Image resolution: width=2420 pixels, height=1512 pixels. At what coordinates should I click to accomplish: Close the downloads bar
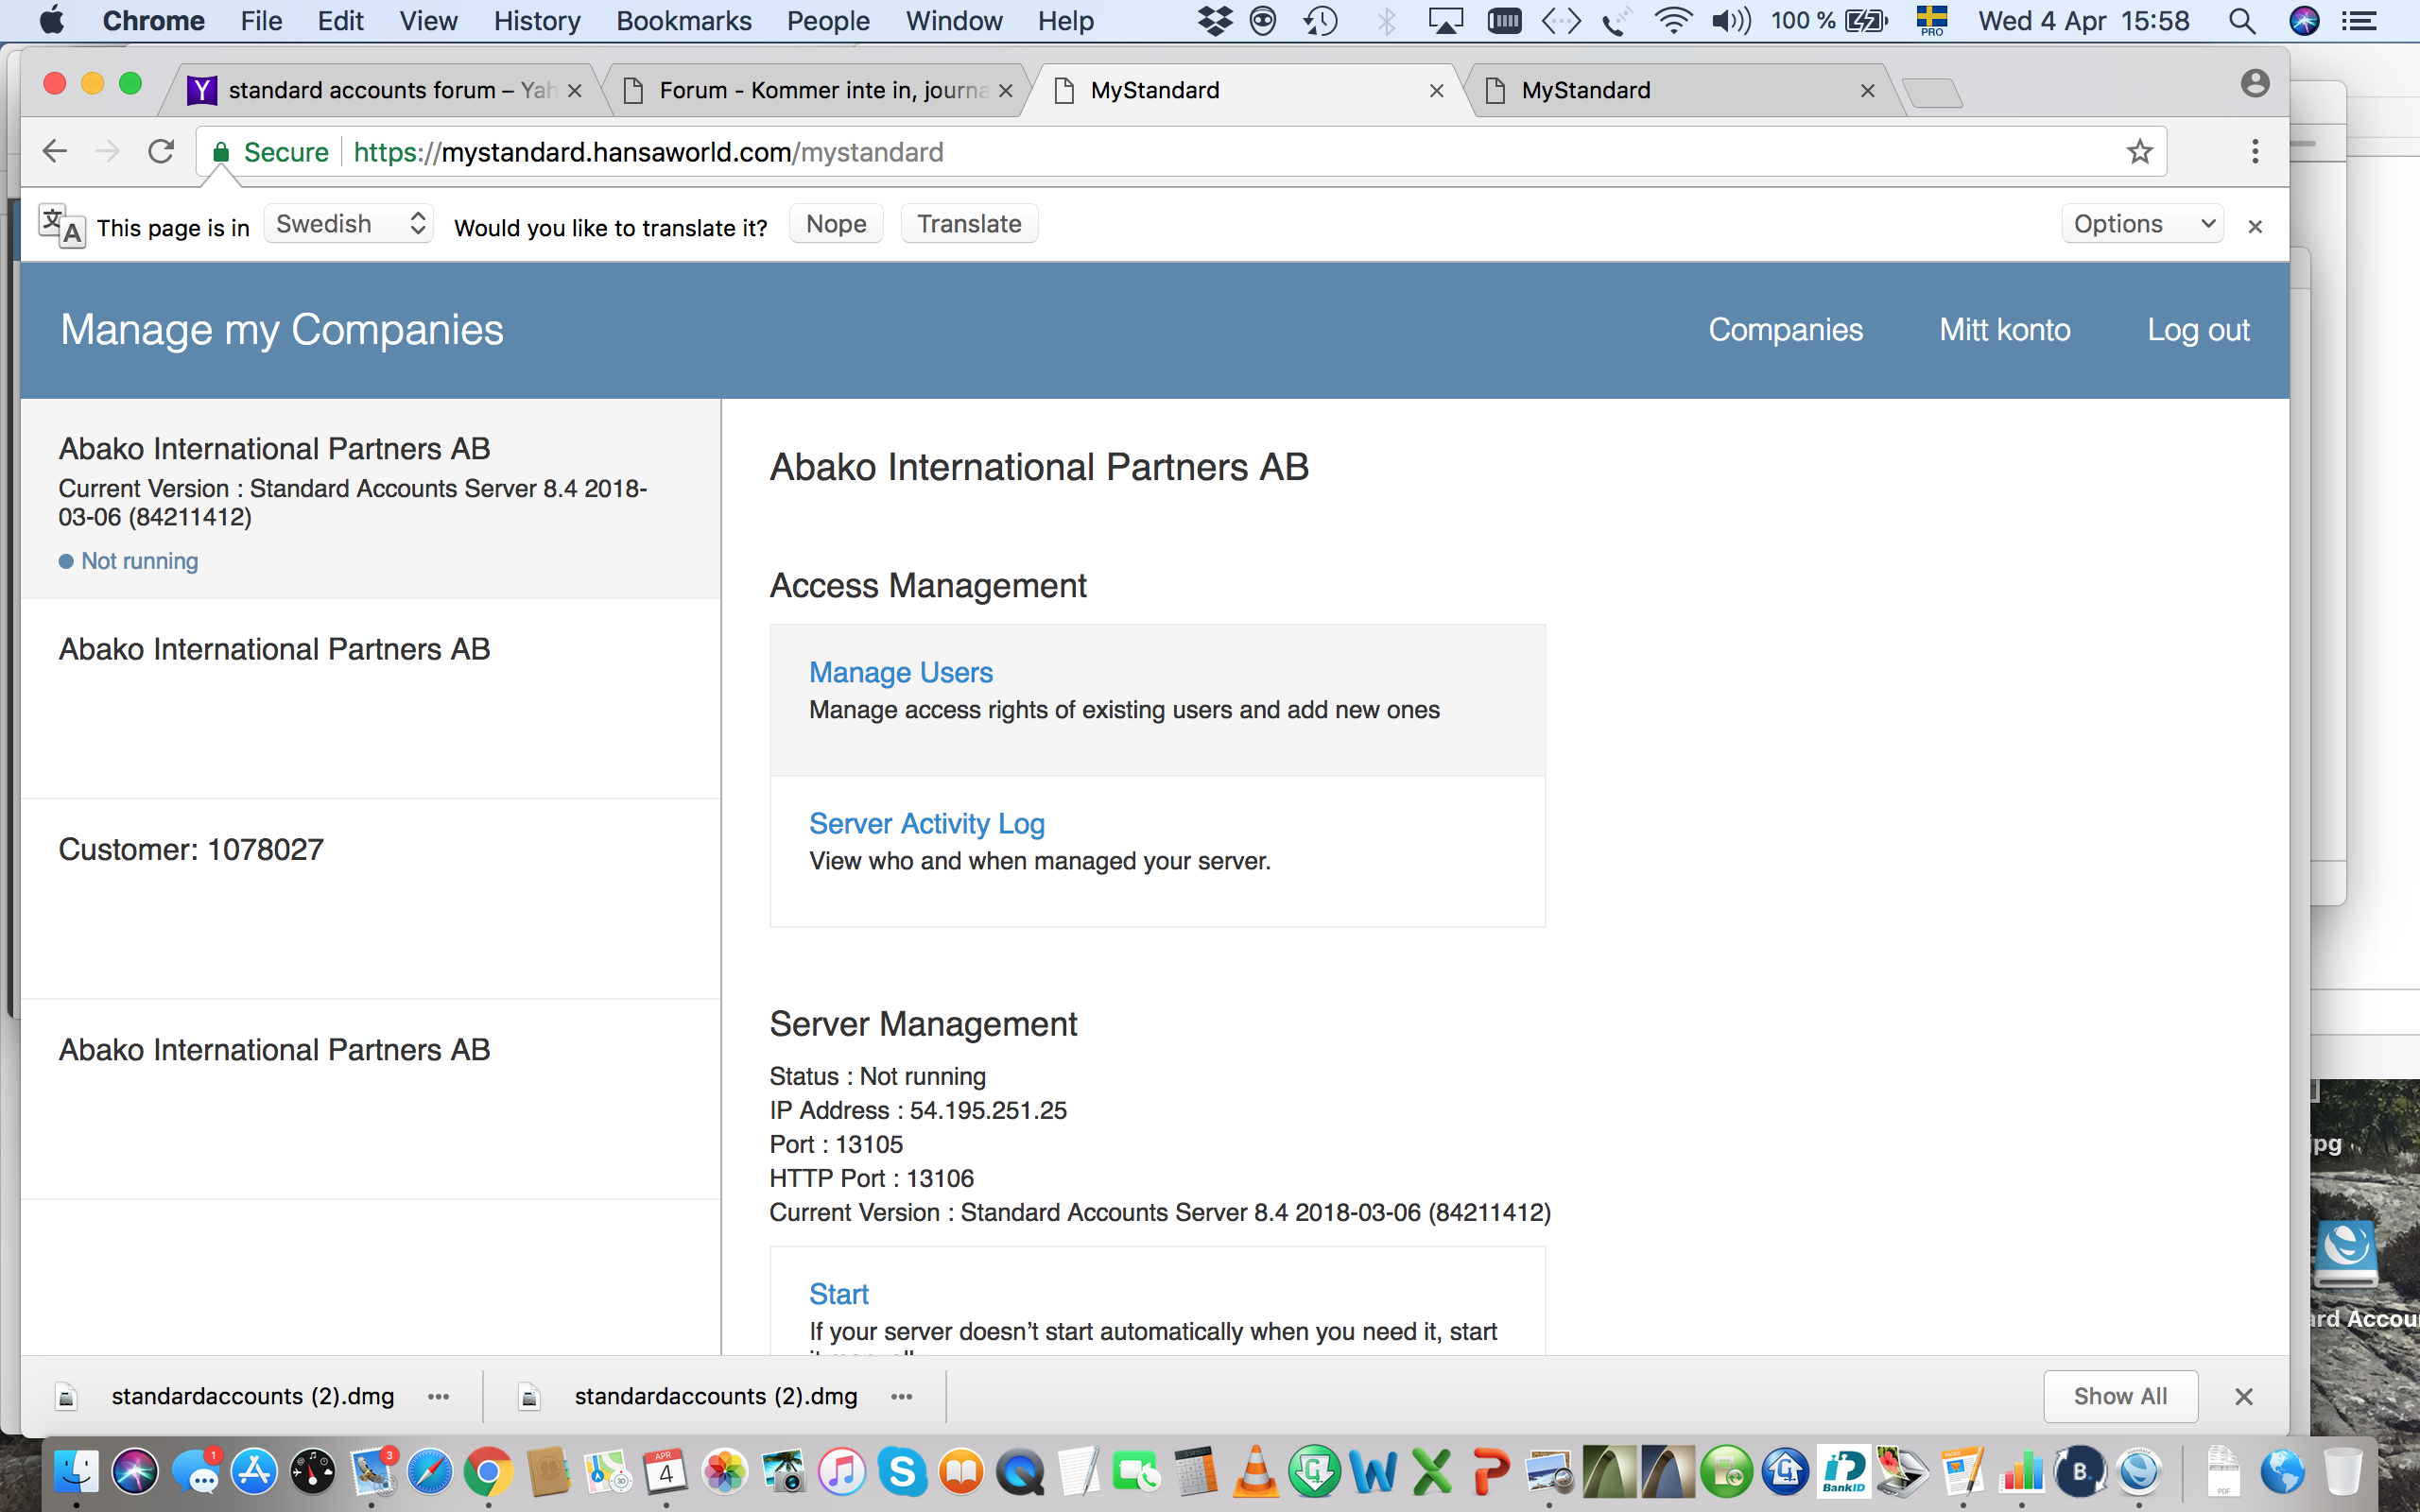[2243, 1396]
